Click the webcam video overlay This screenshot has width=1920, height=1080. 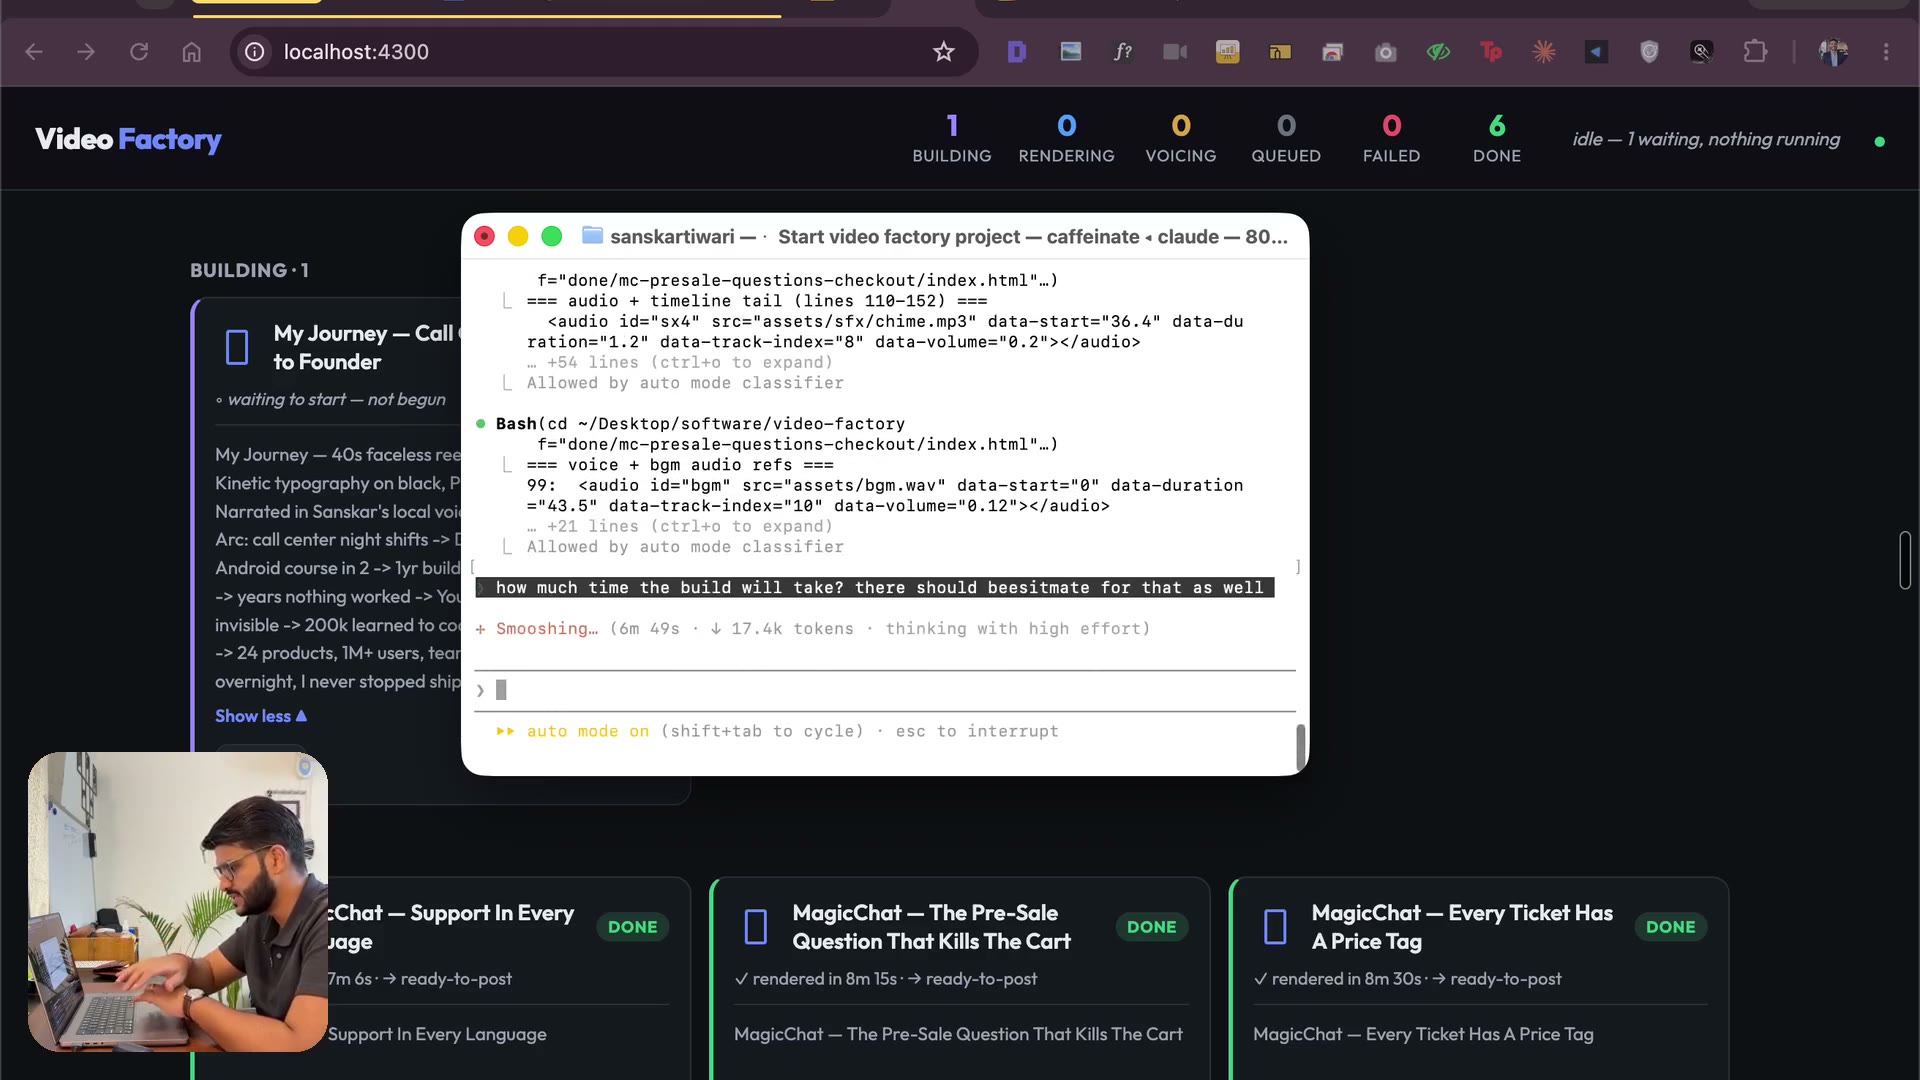178,902
